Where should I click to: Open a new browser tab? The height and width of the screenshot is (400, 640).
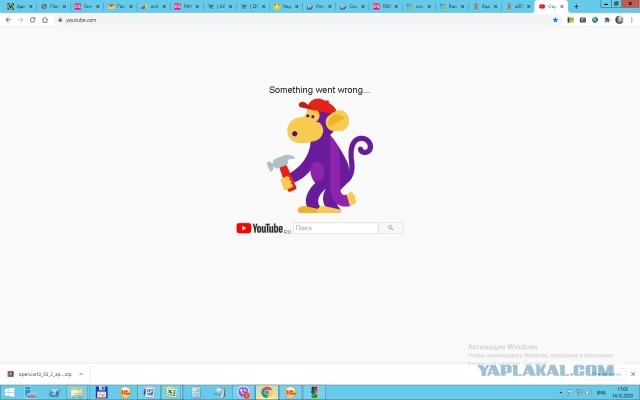(576, 6)
